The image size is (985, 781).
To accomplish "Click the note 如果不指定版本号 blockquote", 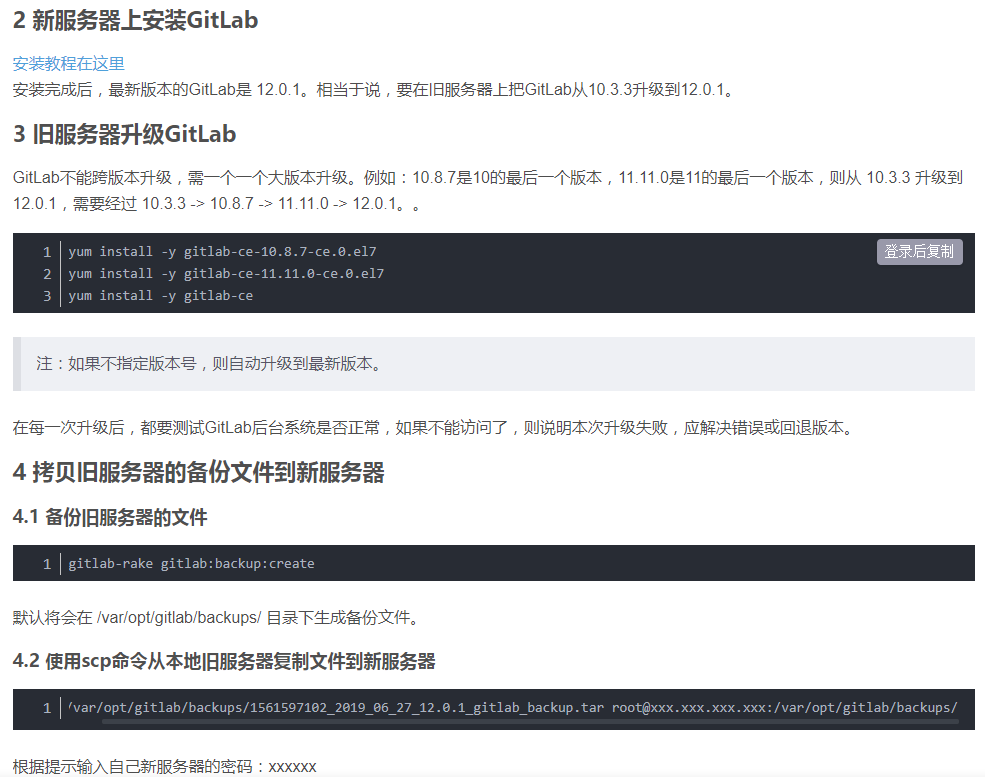I will coord(494,364).
